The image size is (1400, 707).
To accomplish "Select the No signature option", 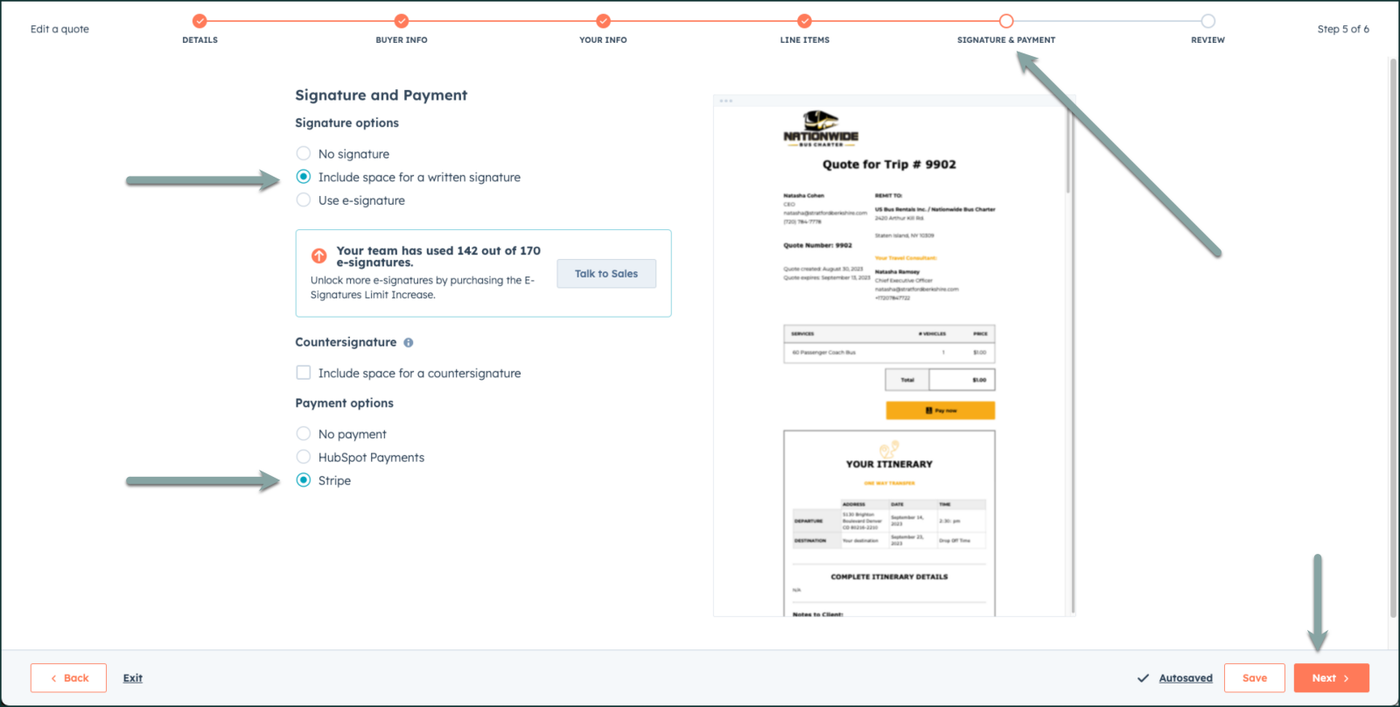I will (x=303, y=154).
